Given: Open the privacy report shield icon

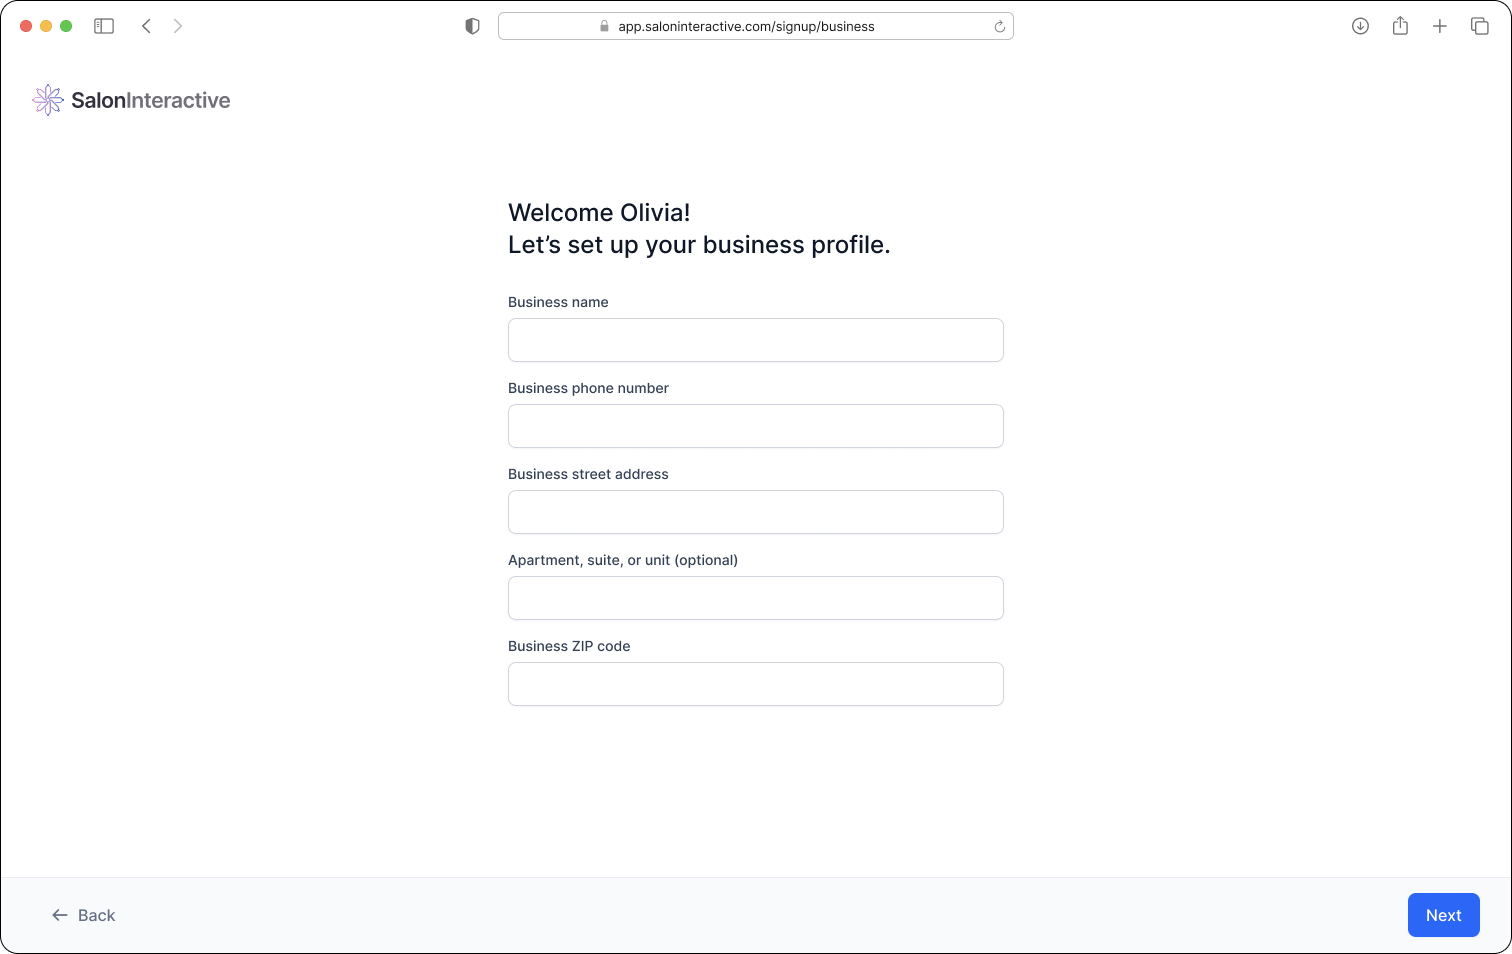Looking at the screenshot, I should click(x=473, y=26).
